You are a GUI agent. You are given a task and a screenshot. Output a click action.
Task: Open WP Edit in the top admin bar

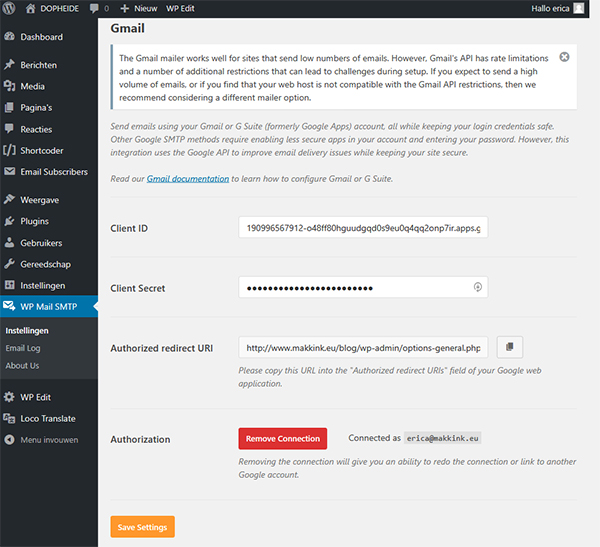point(180,8)
